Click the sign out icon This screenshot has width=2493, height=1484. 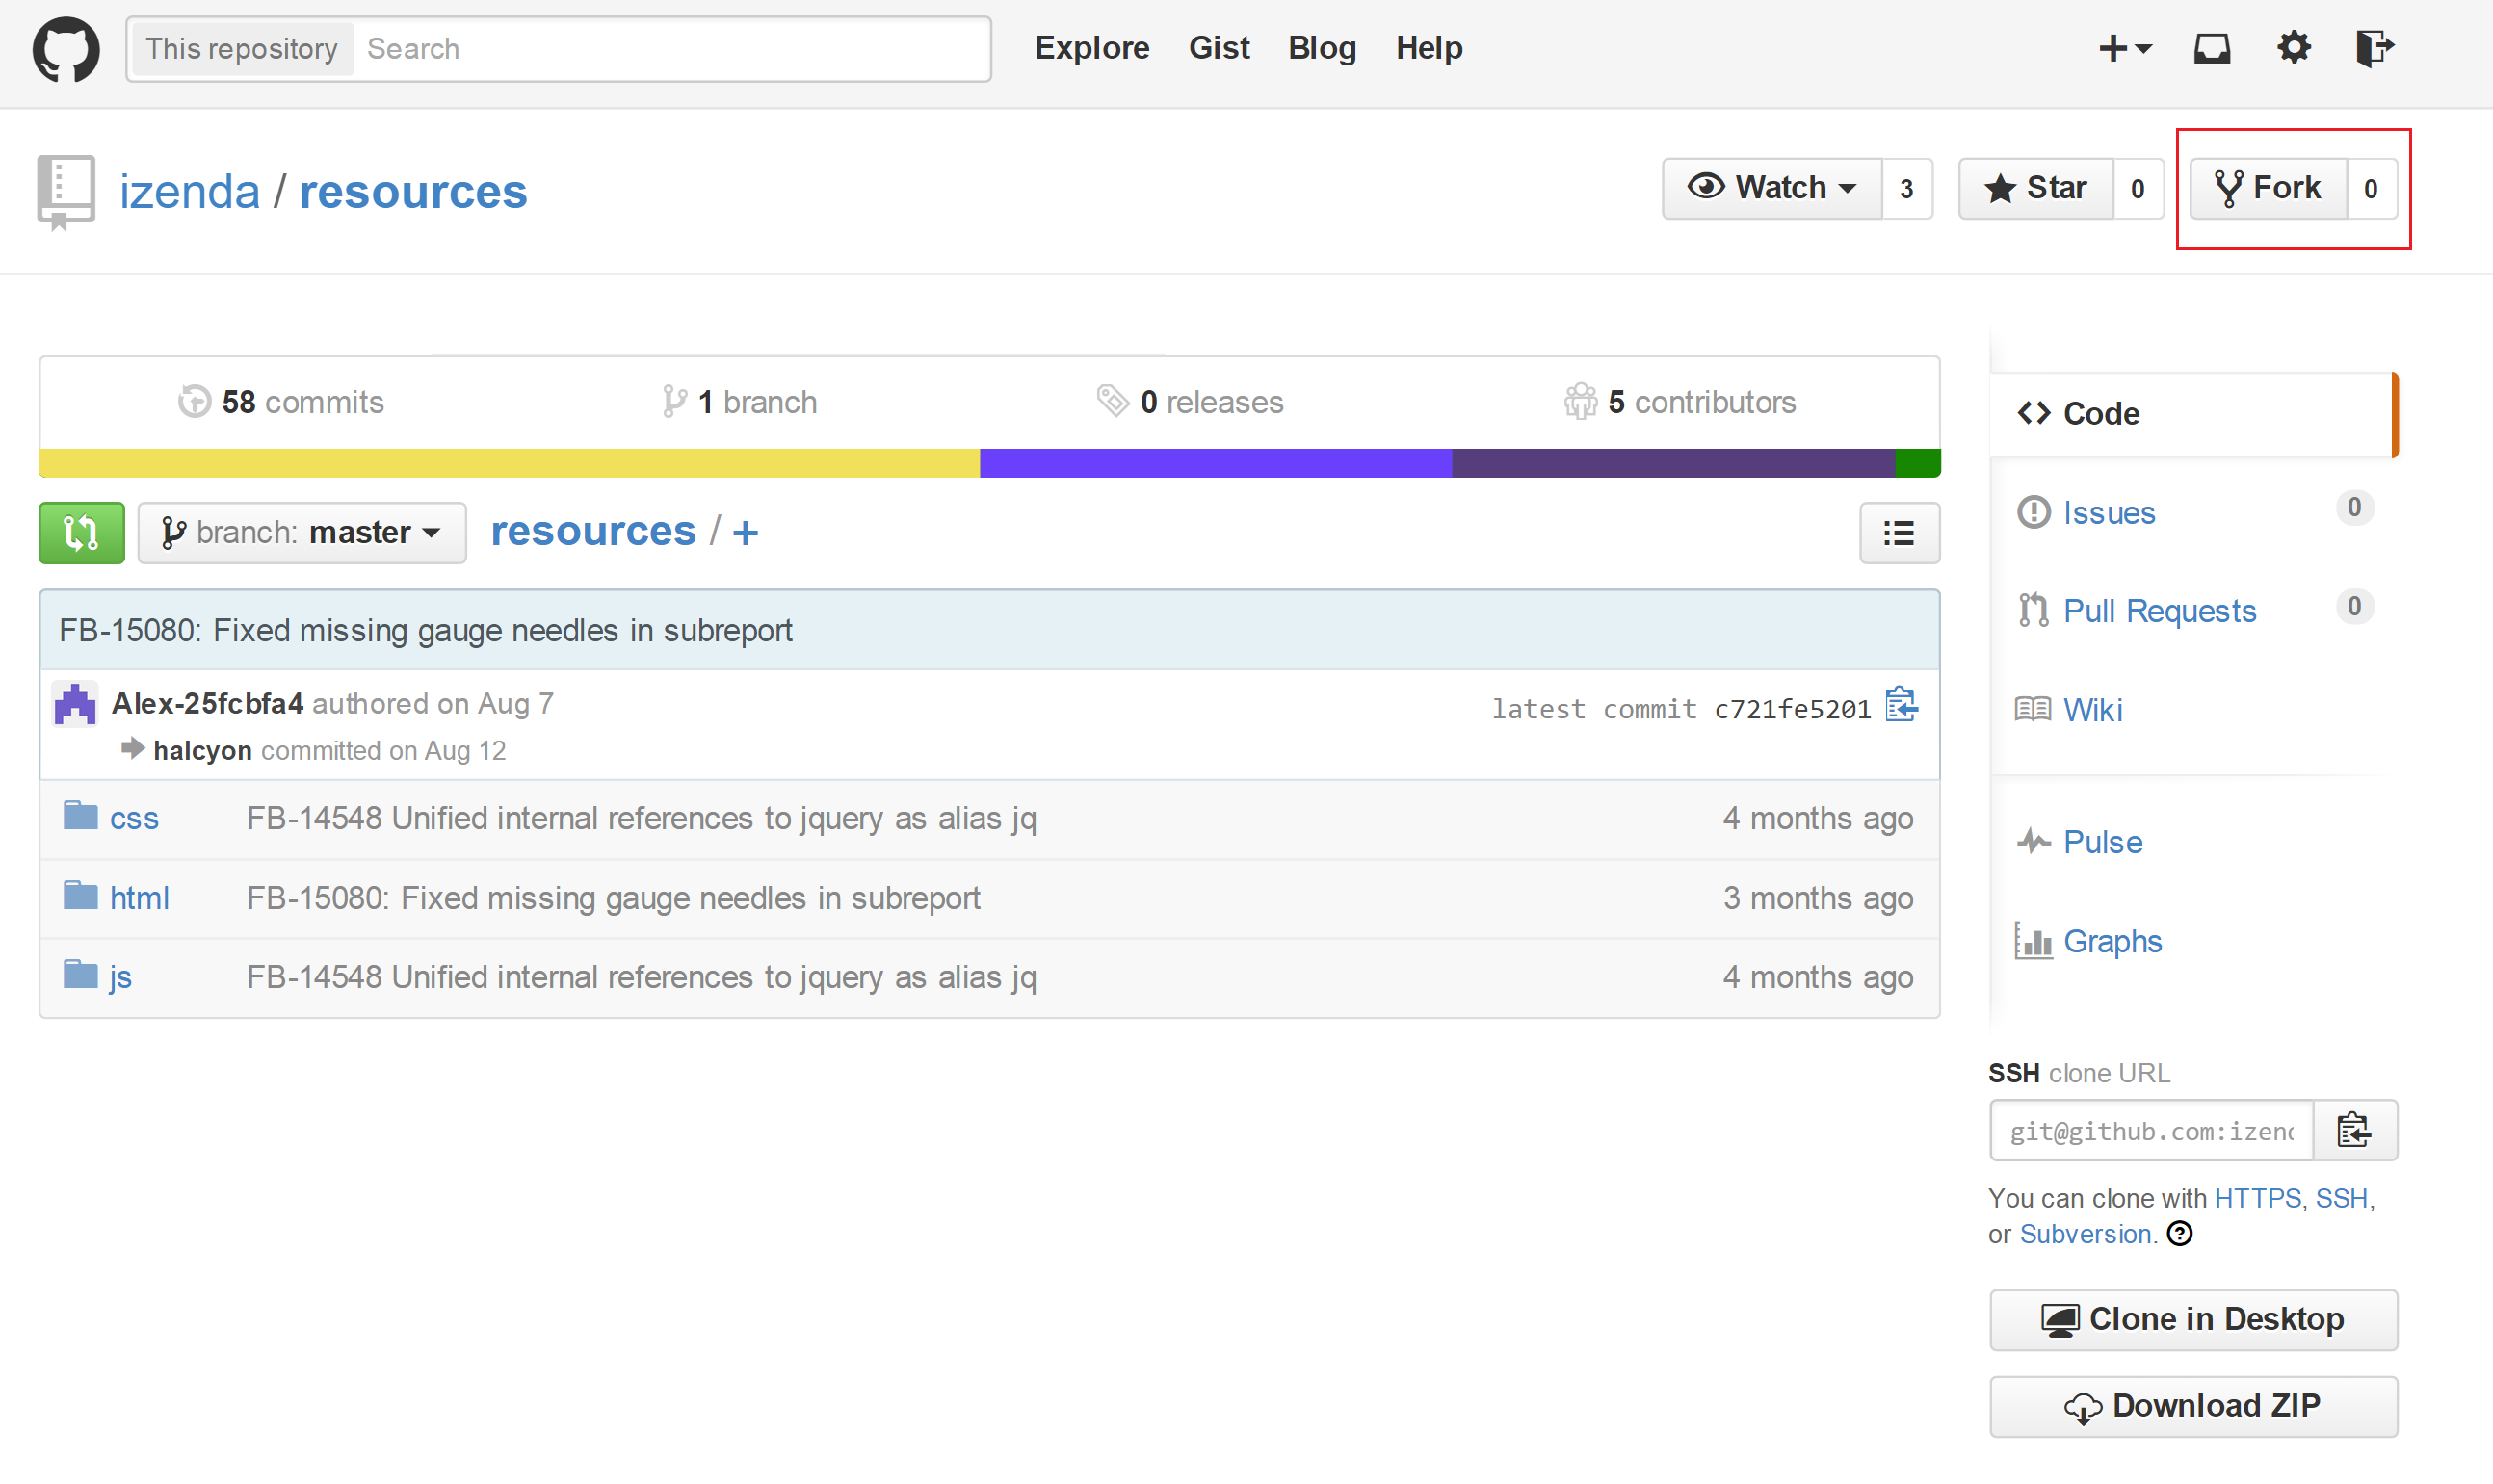[2375, 48]
